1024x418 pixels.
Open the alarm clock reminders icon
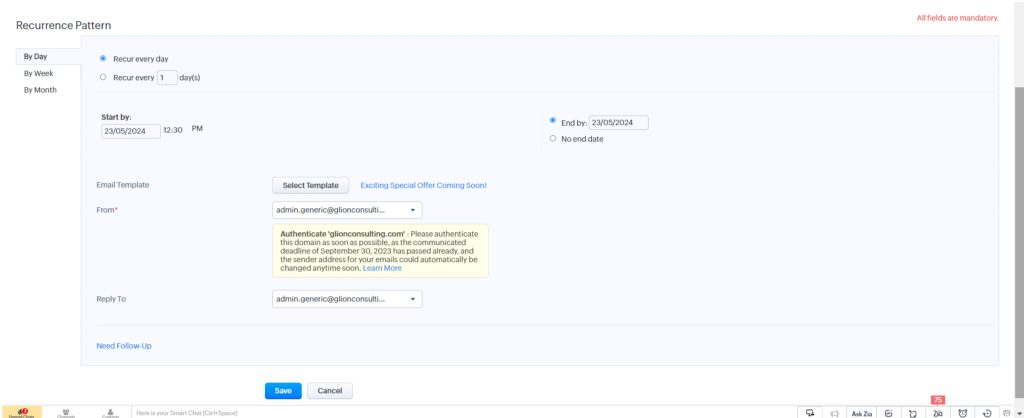(x=963, y=413)
